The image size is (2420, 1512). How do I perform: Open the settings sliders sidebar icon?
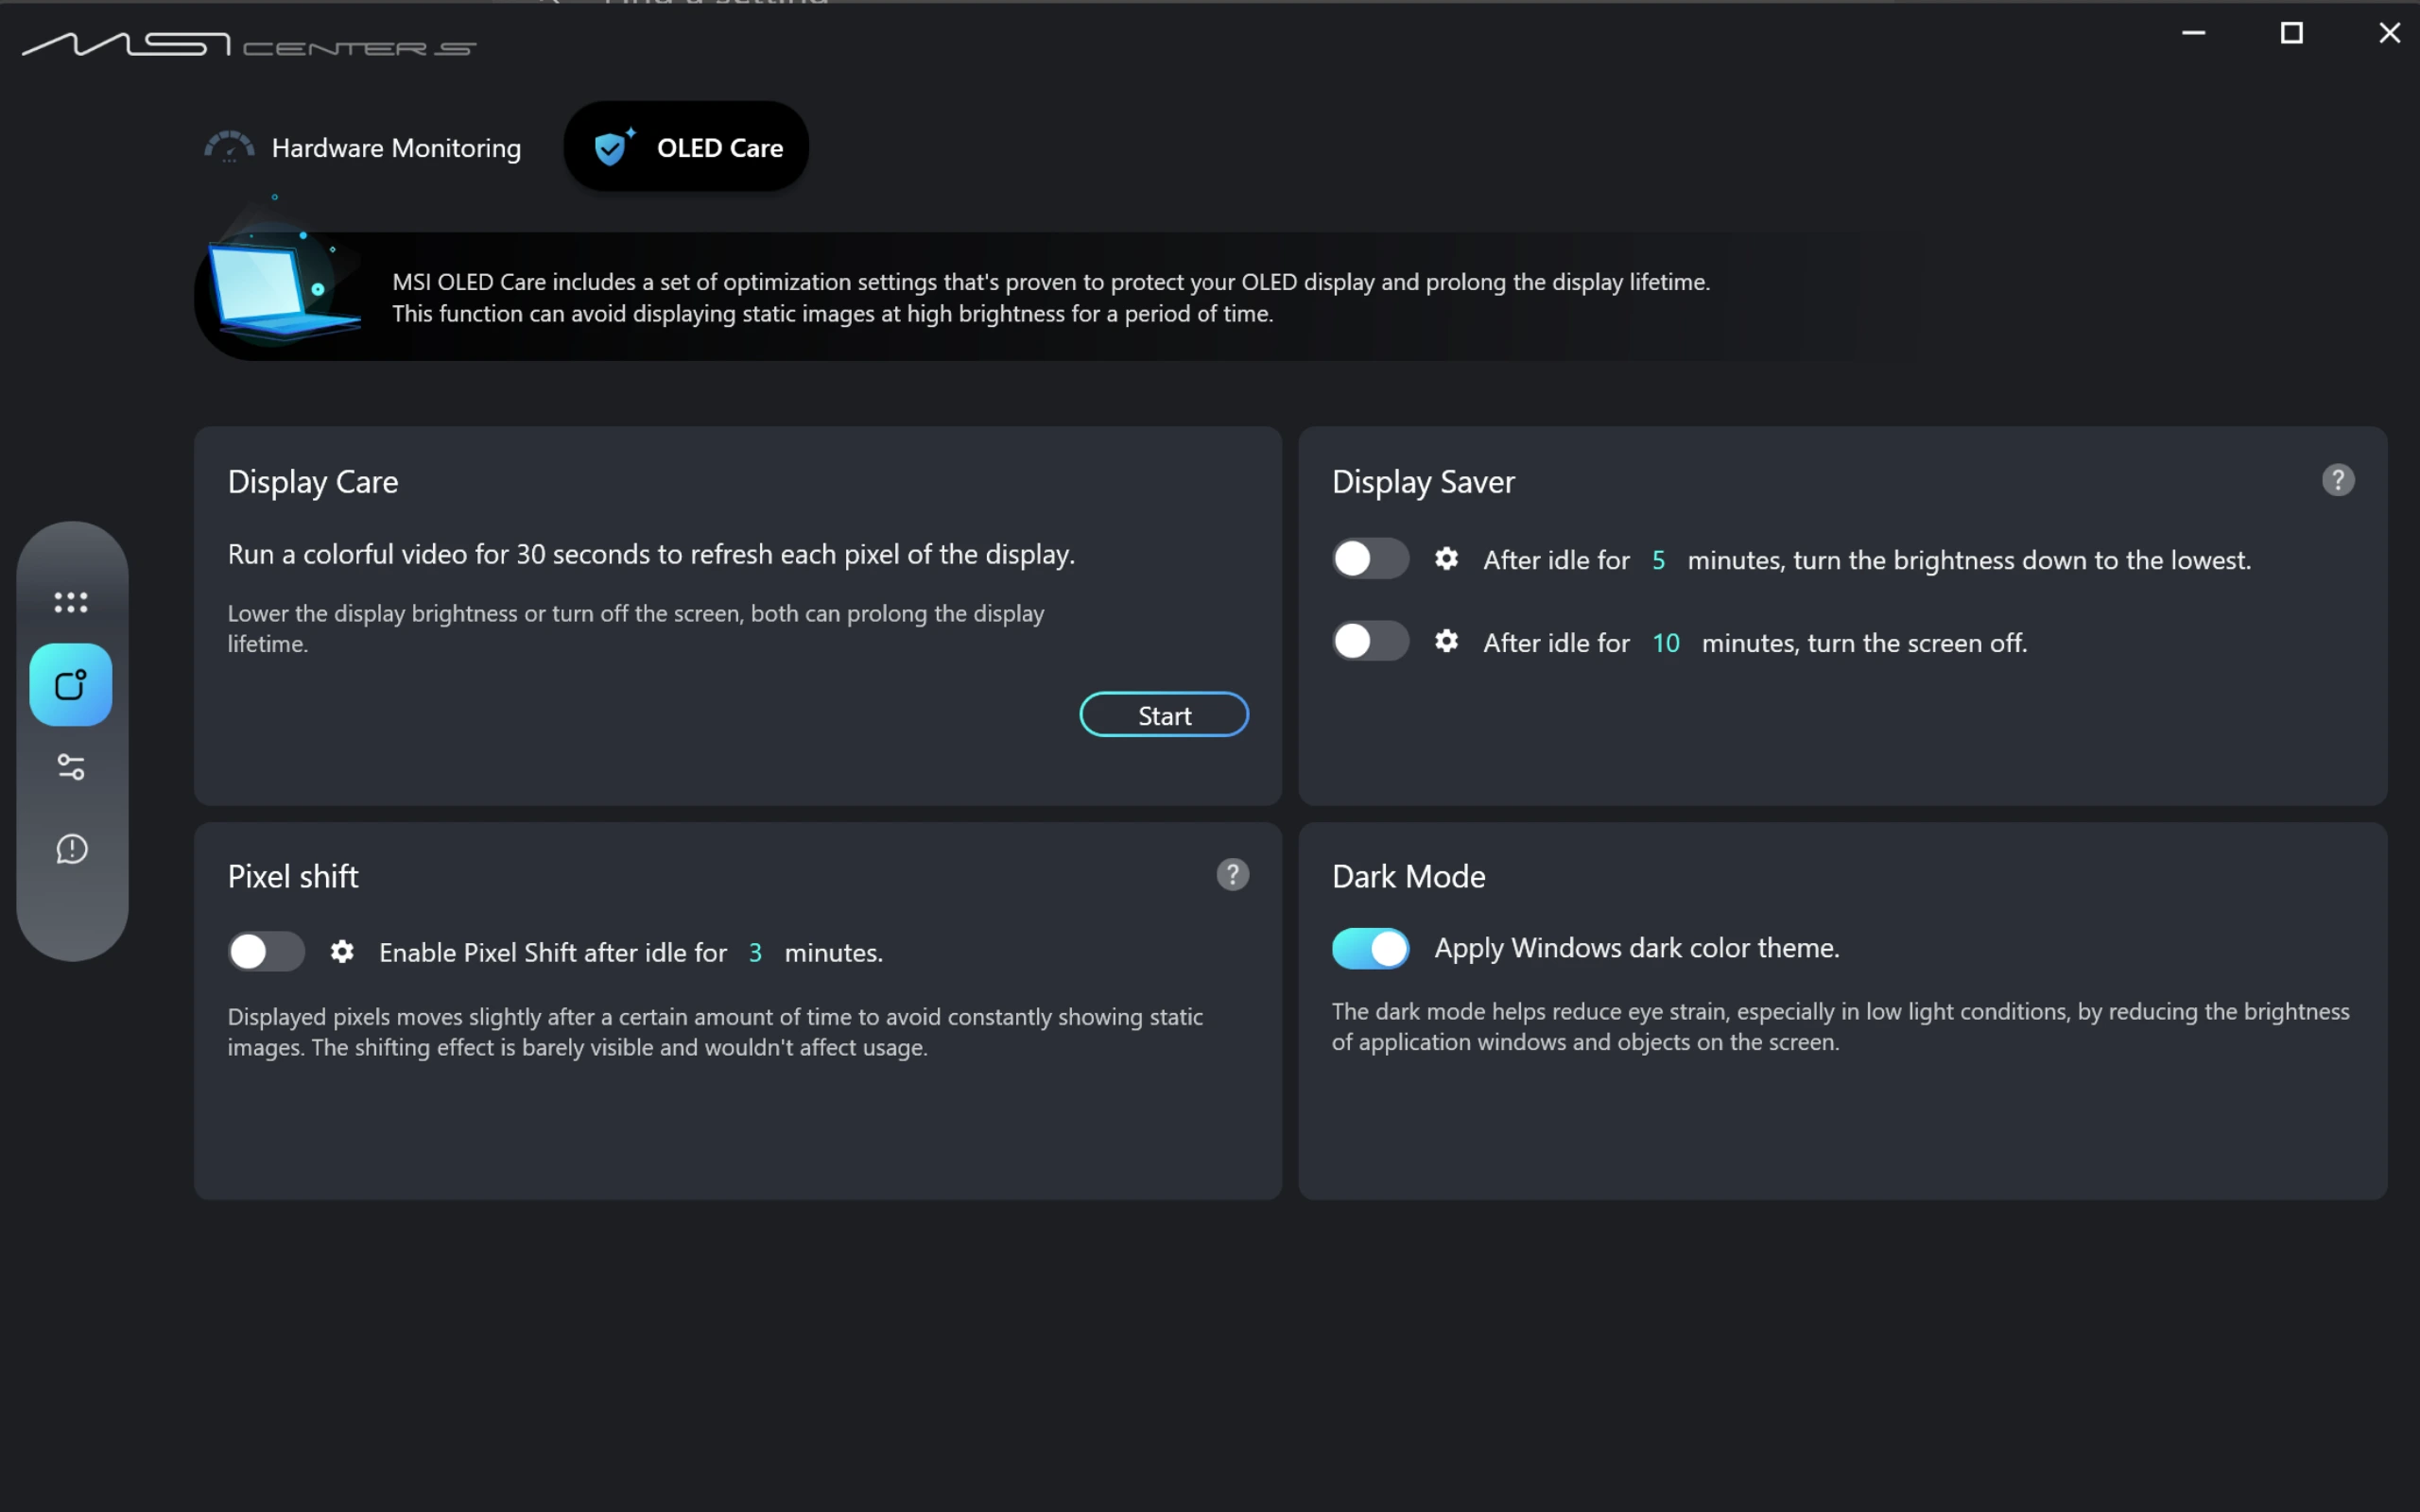pos(71,767)
